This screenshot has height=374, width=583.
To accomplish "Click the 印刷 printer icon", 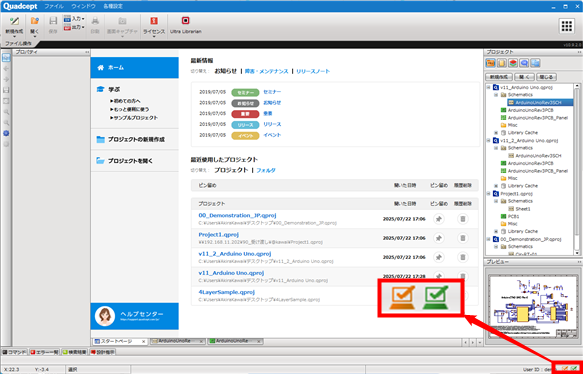I will point(95,21).
